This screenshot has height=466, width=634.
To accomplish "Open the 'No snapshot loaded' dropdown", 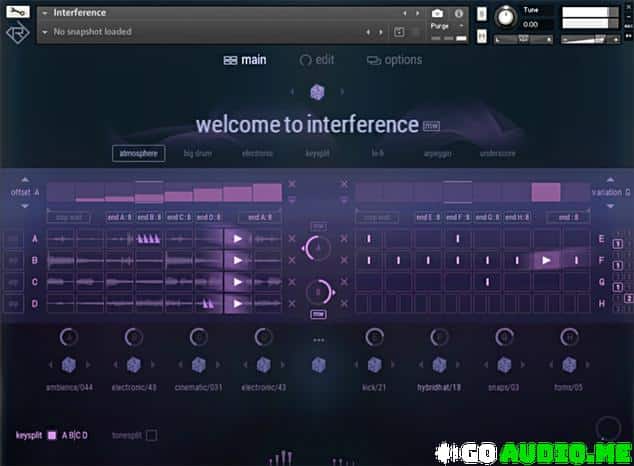I will click(45, 32).
